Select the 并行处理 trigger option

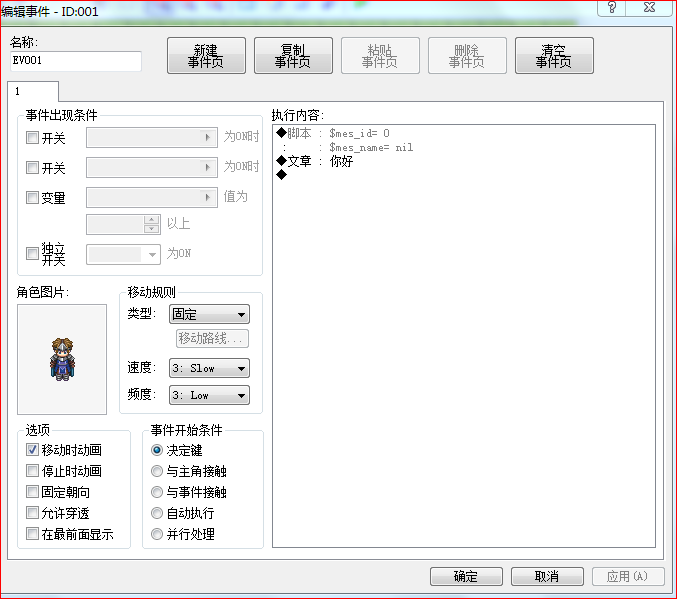157,534
